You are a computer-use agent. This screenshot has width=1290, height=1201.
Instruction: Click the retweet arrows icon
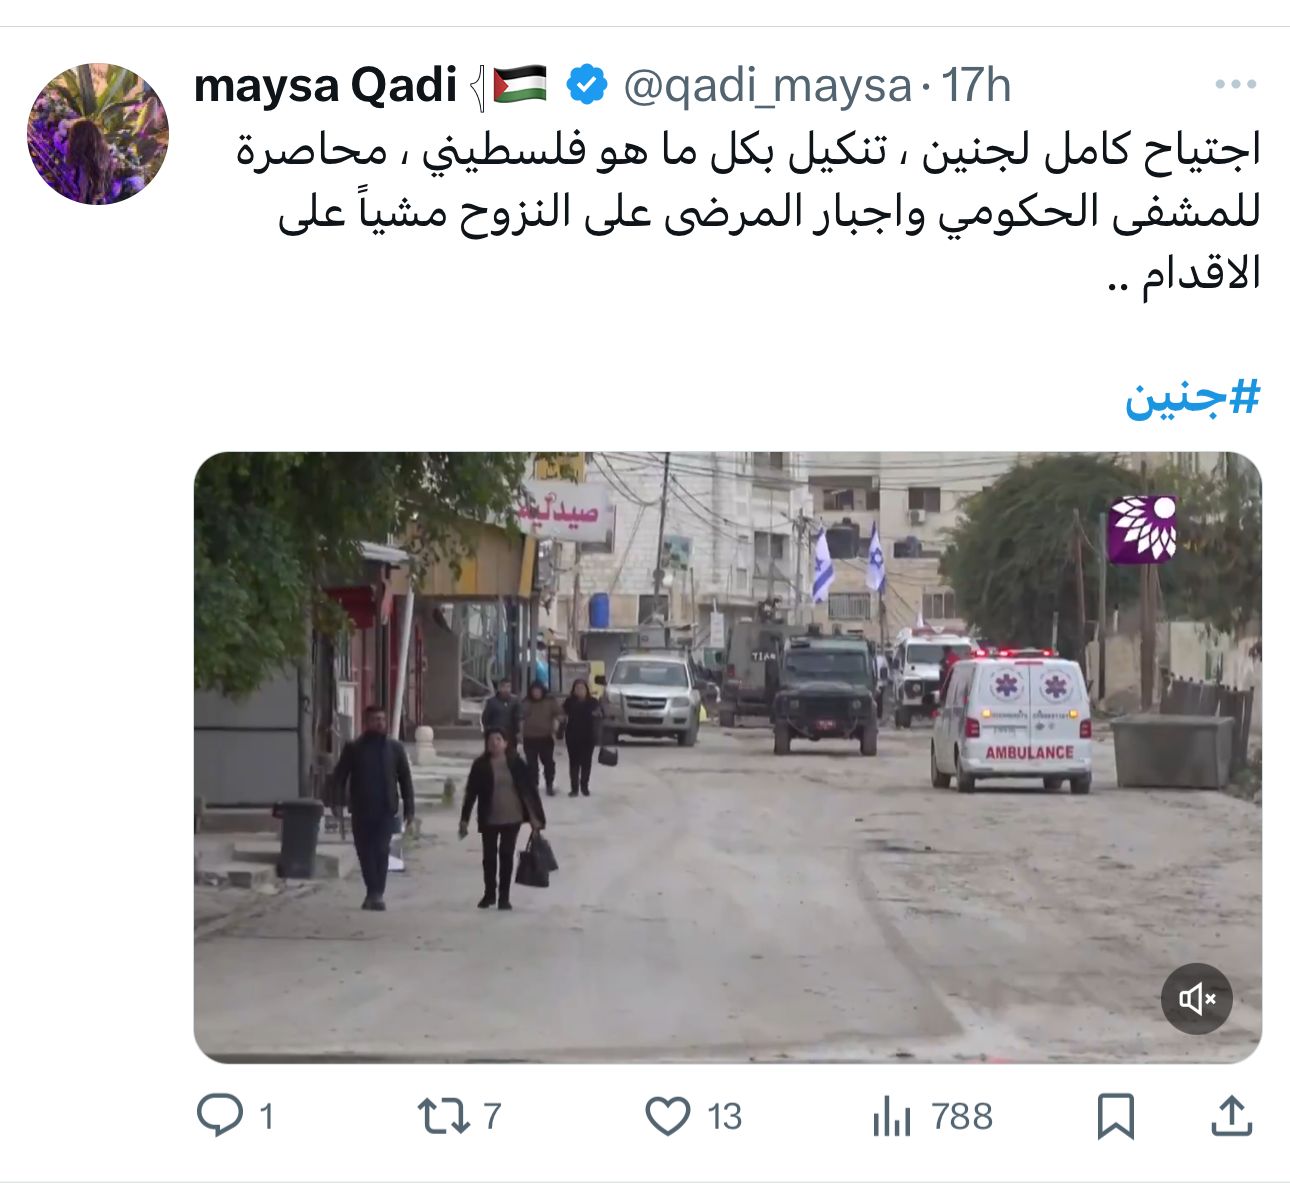point(443,1116)
